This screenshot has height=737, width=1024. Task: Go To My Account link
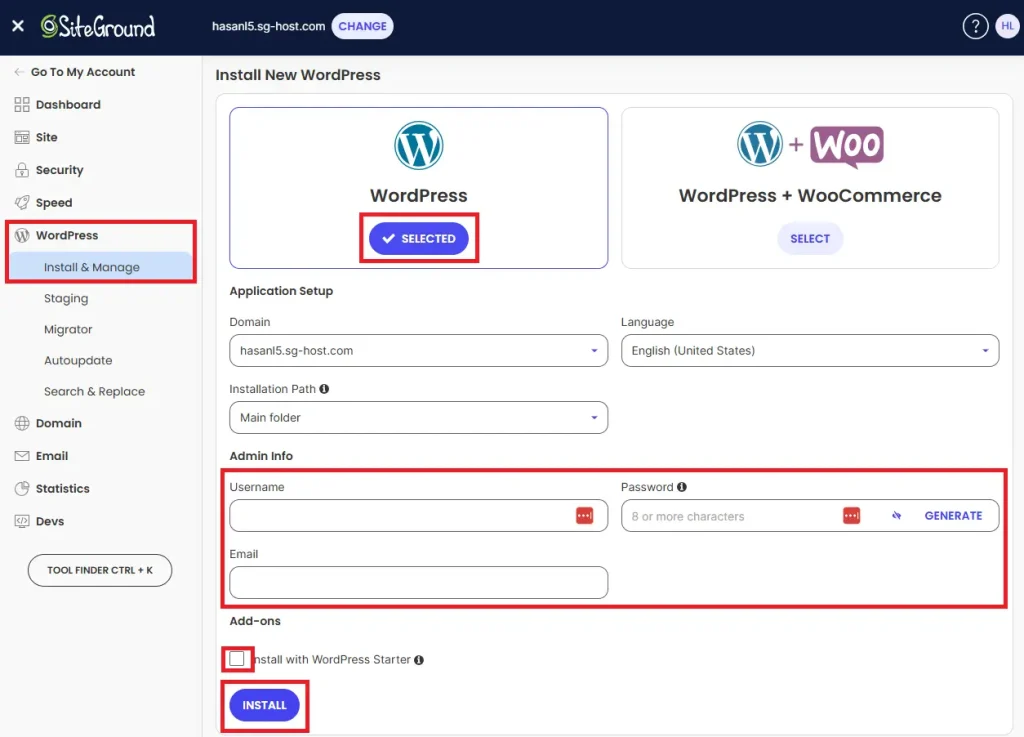pyautogui.click(x=83, y=72)
